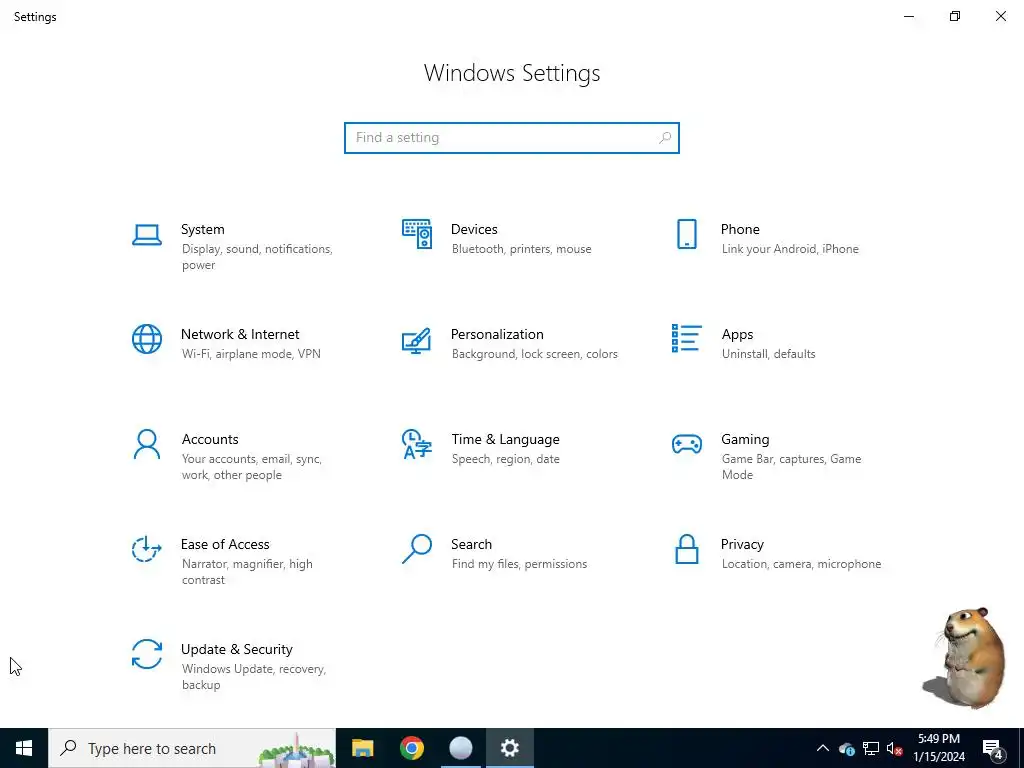Click 'Narrator, magnifier, high contrast' description
The image size is (1024, 768).
pos(247,571)
